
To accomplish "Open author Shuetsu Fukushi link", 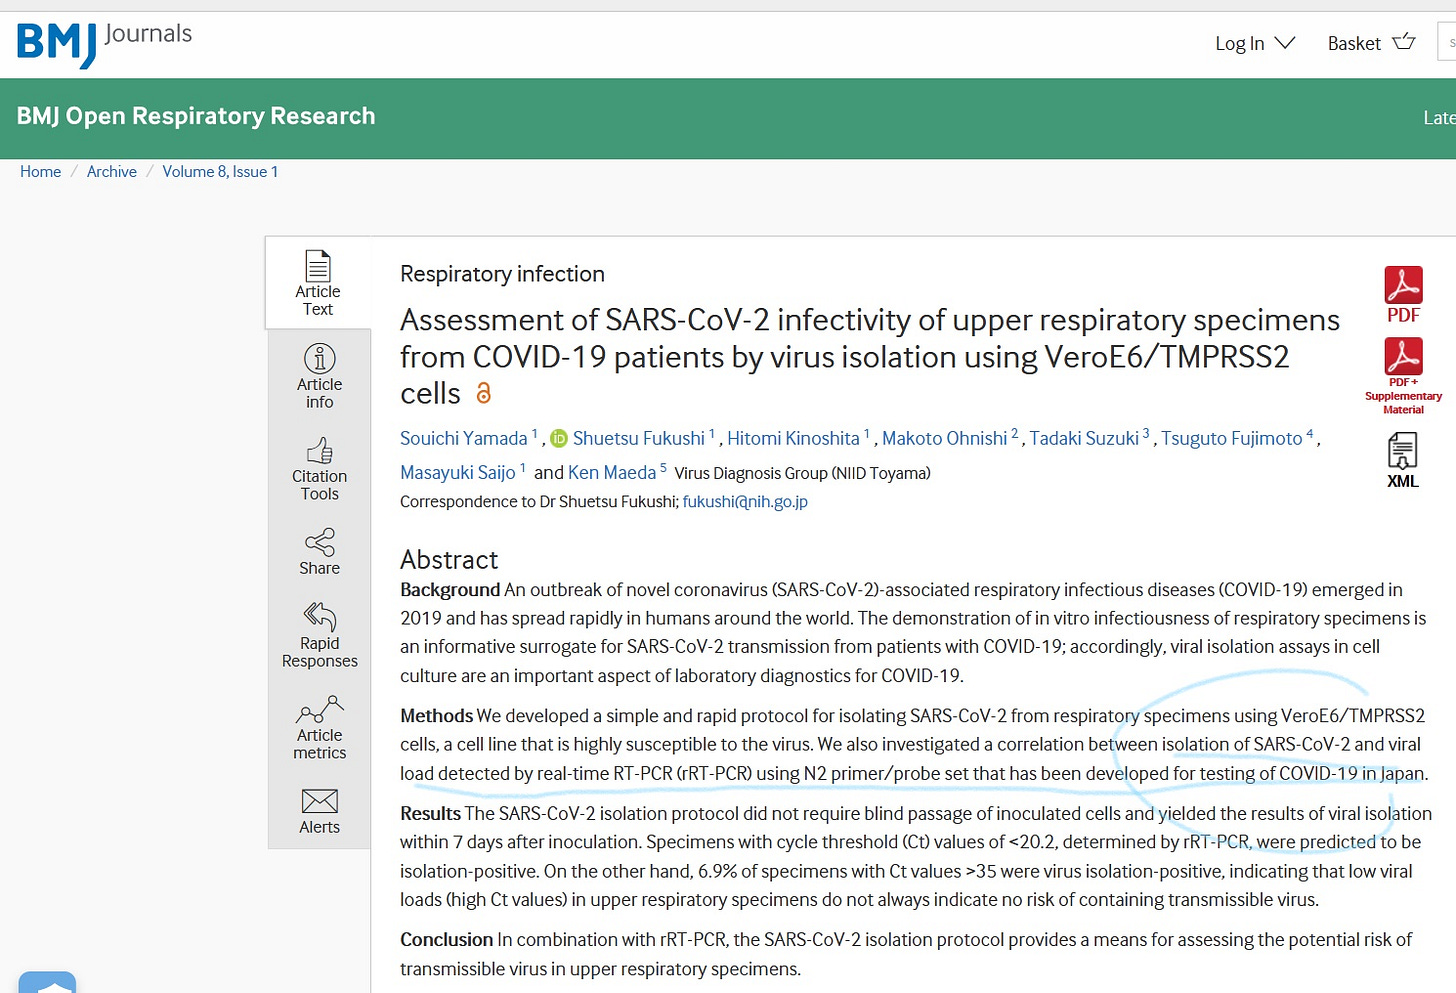I will point(639,438).
